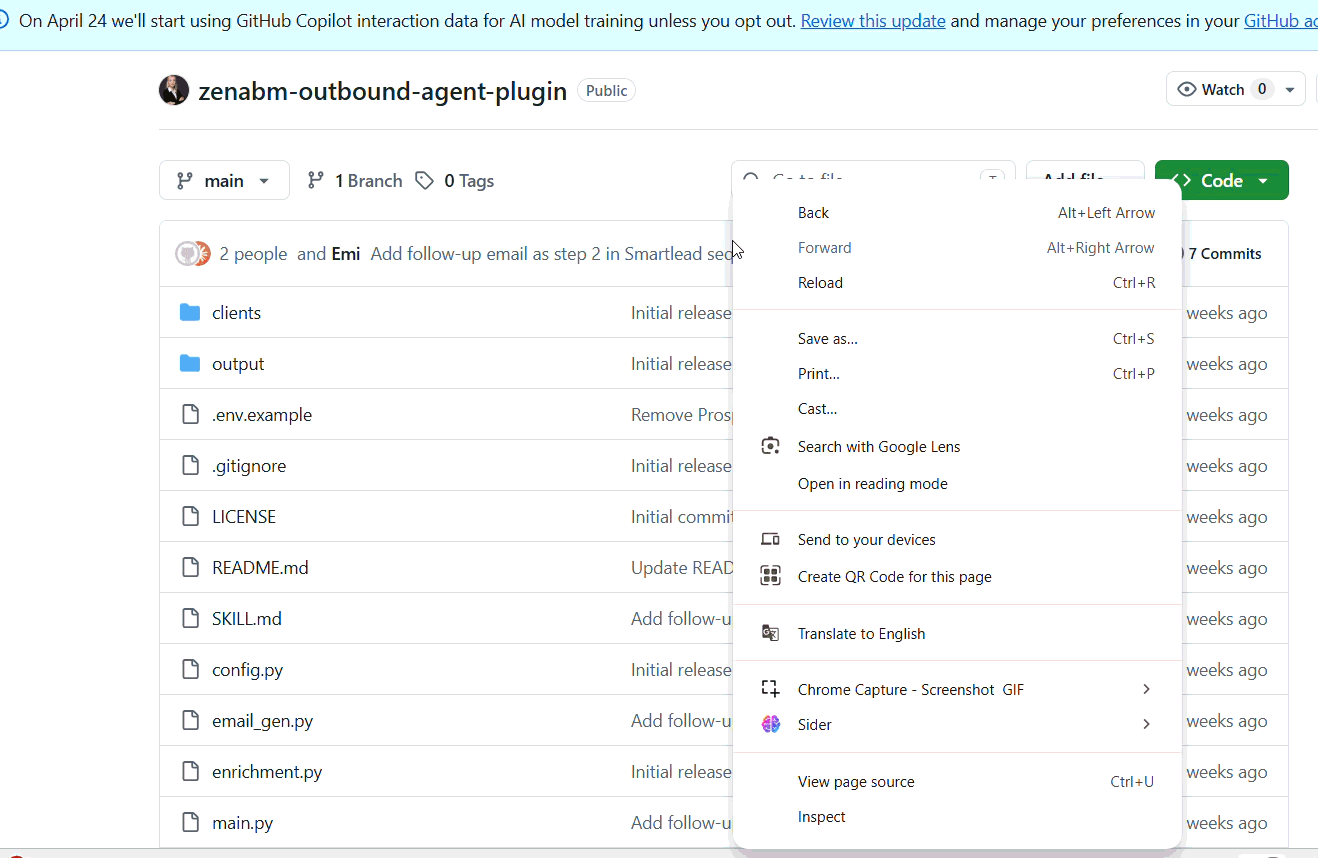The height and width of the screenshot is (858, 1318).
Task: Click the Public visibility badge
Action: click(x=606, y=91)
